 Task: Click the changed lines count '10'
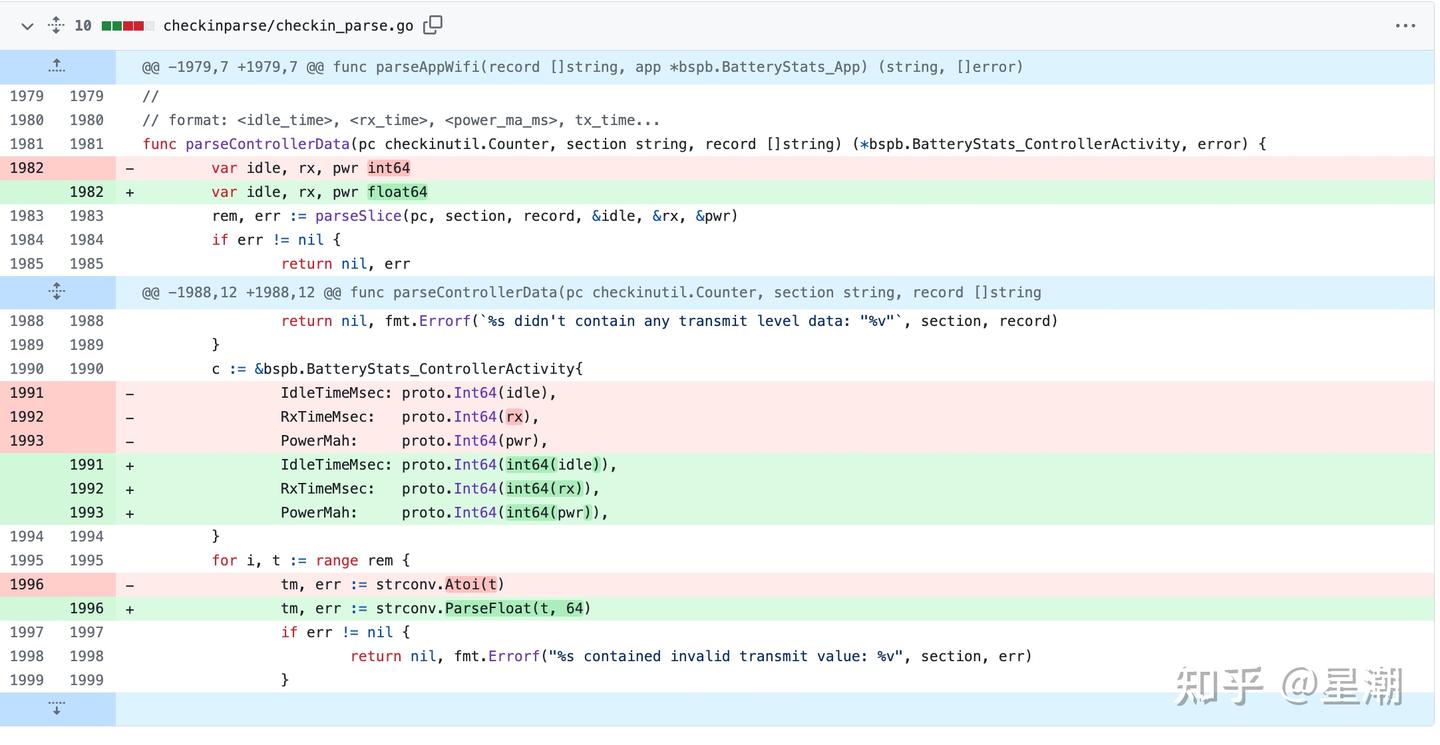(83, 26)
